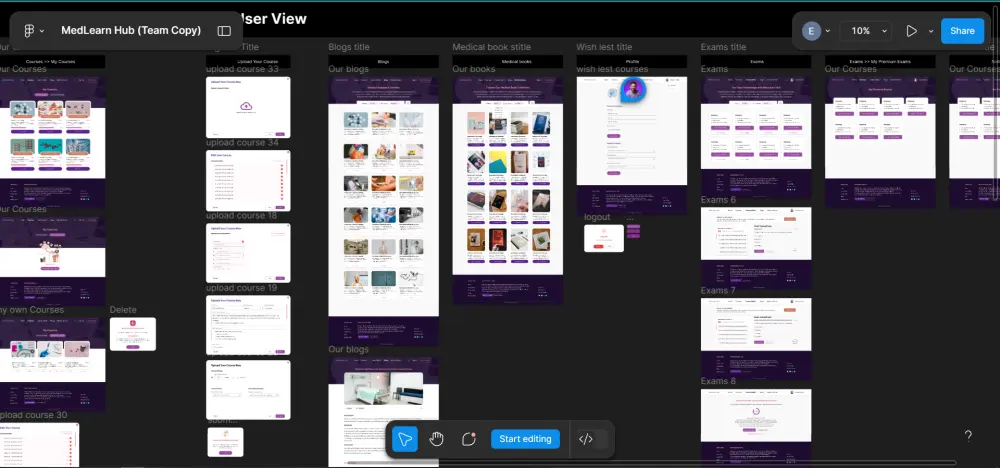
Task: Select the Courses >> My Courses header
Action: click(52, 62)
